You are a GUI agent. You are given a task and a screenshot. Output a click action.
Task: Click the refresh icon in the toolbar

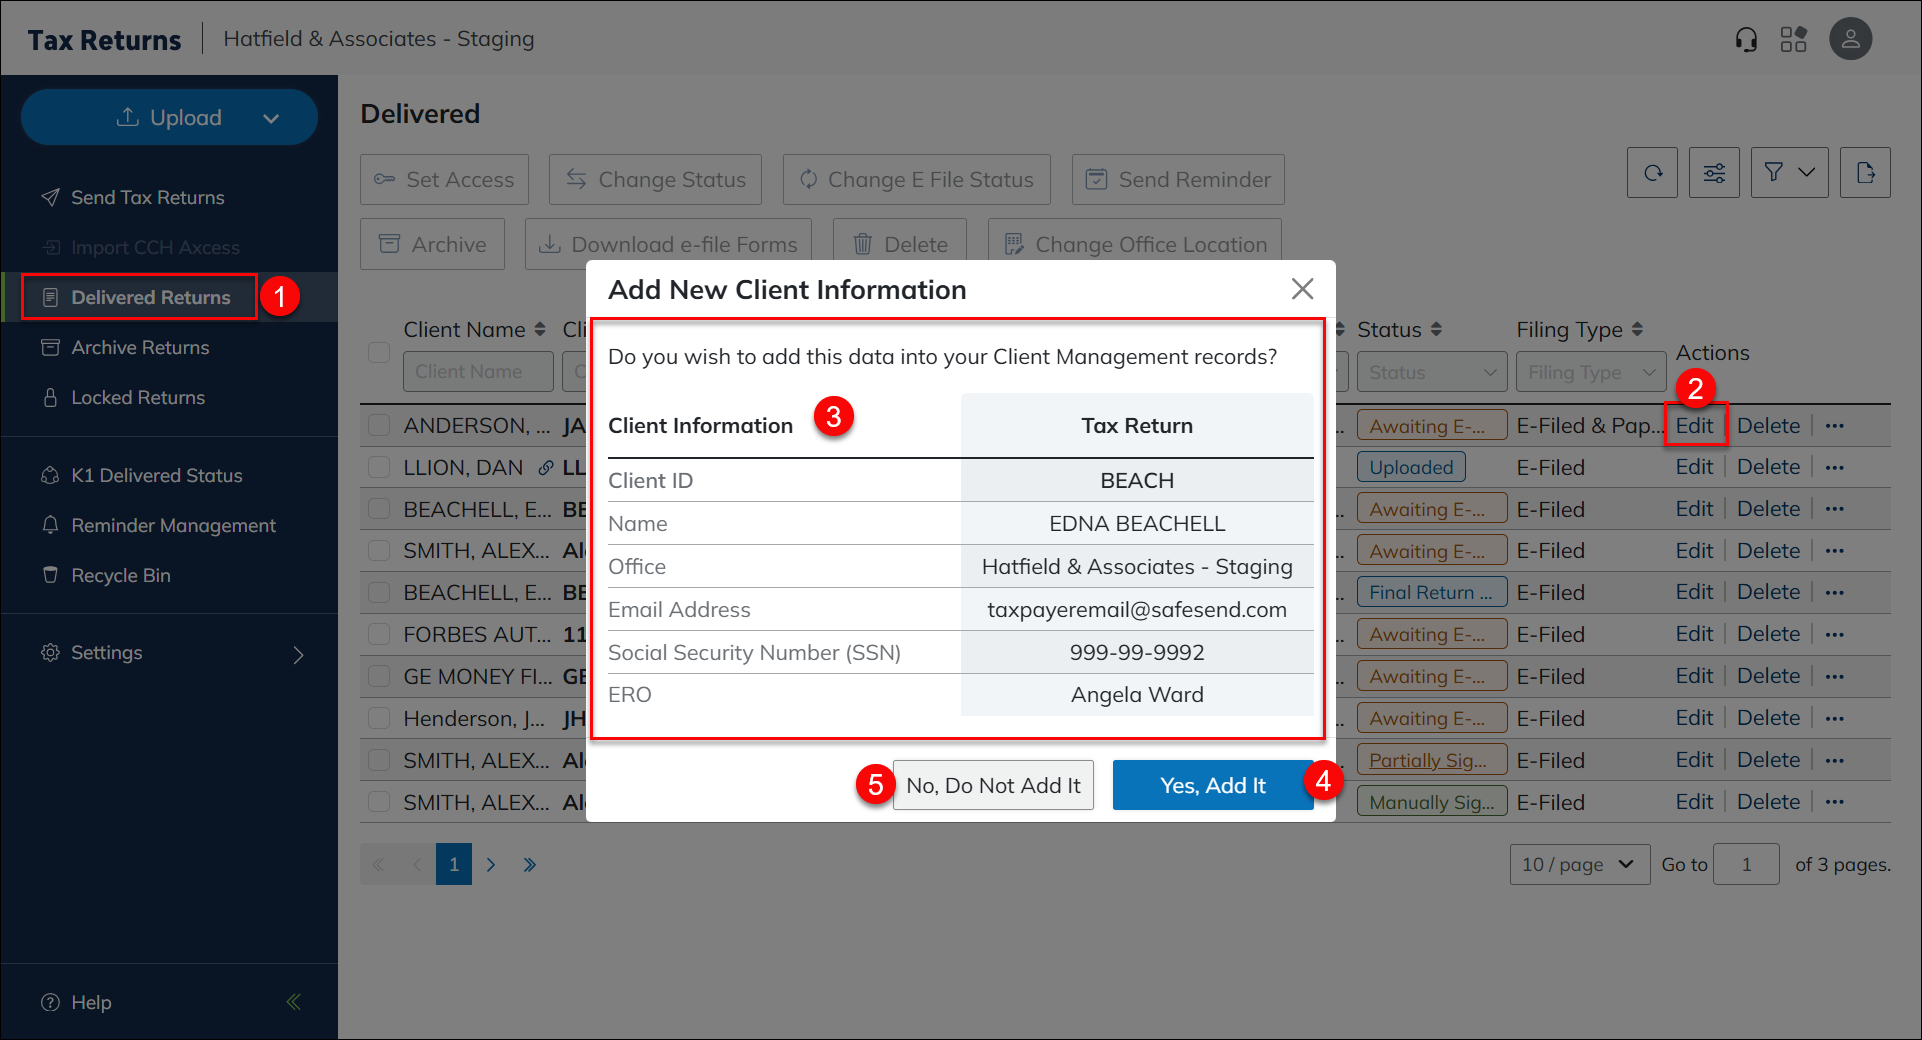[1652, 173]
